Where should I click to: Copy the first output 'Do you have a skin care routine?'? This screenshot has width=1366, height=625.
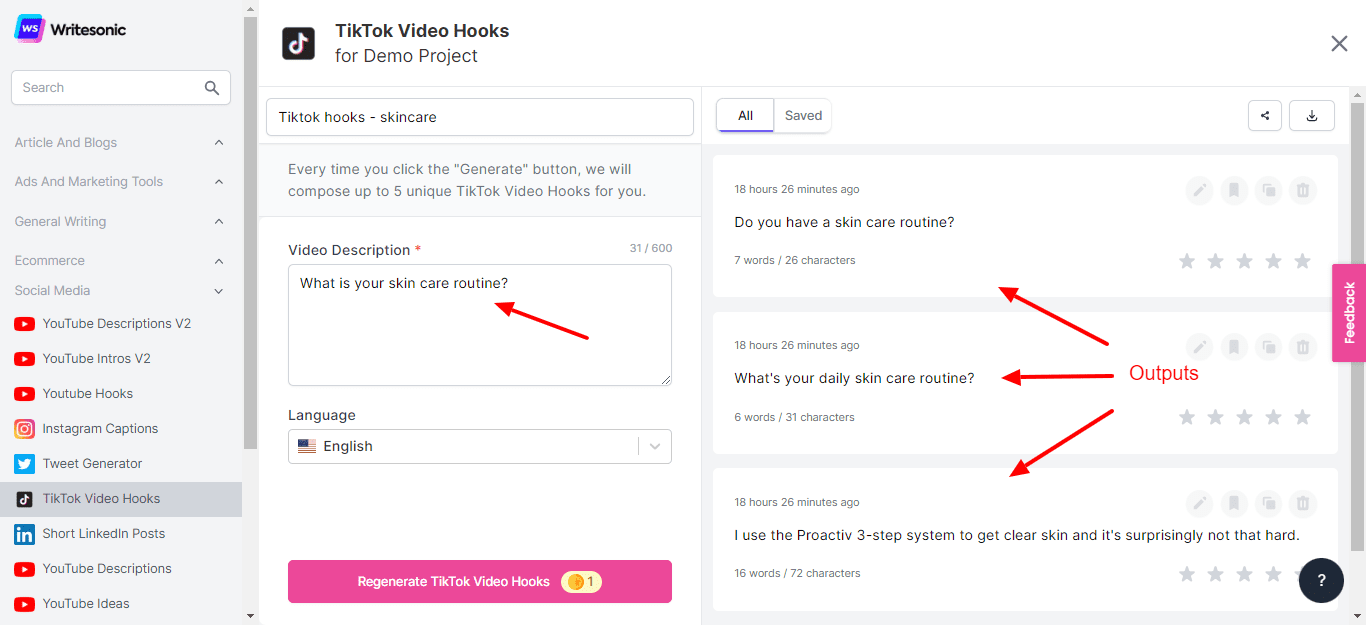[x=1268, y=190]
